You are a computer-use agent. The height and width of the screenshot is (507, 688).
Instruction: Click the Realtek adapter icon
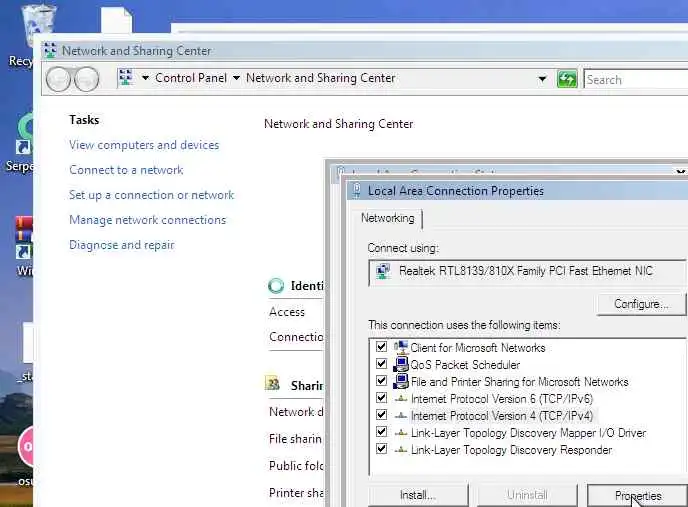383,272
